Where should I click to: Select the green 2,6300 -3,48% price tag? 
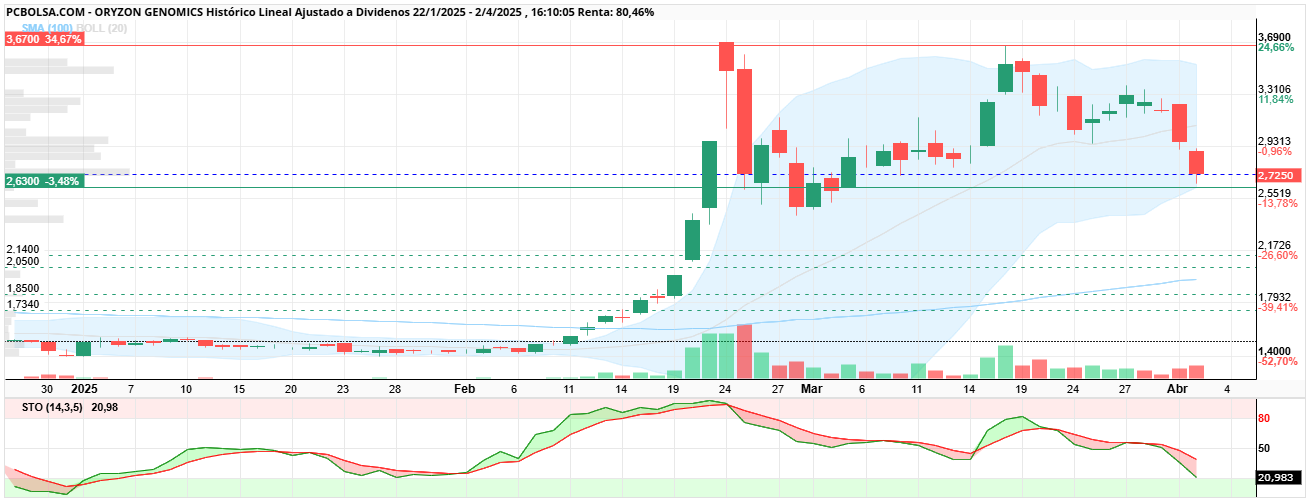pyautogui.click(x=44, y=181)
